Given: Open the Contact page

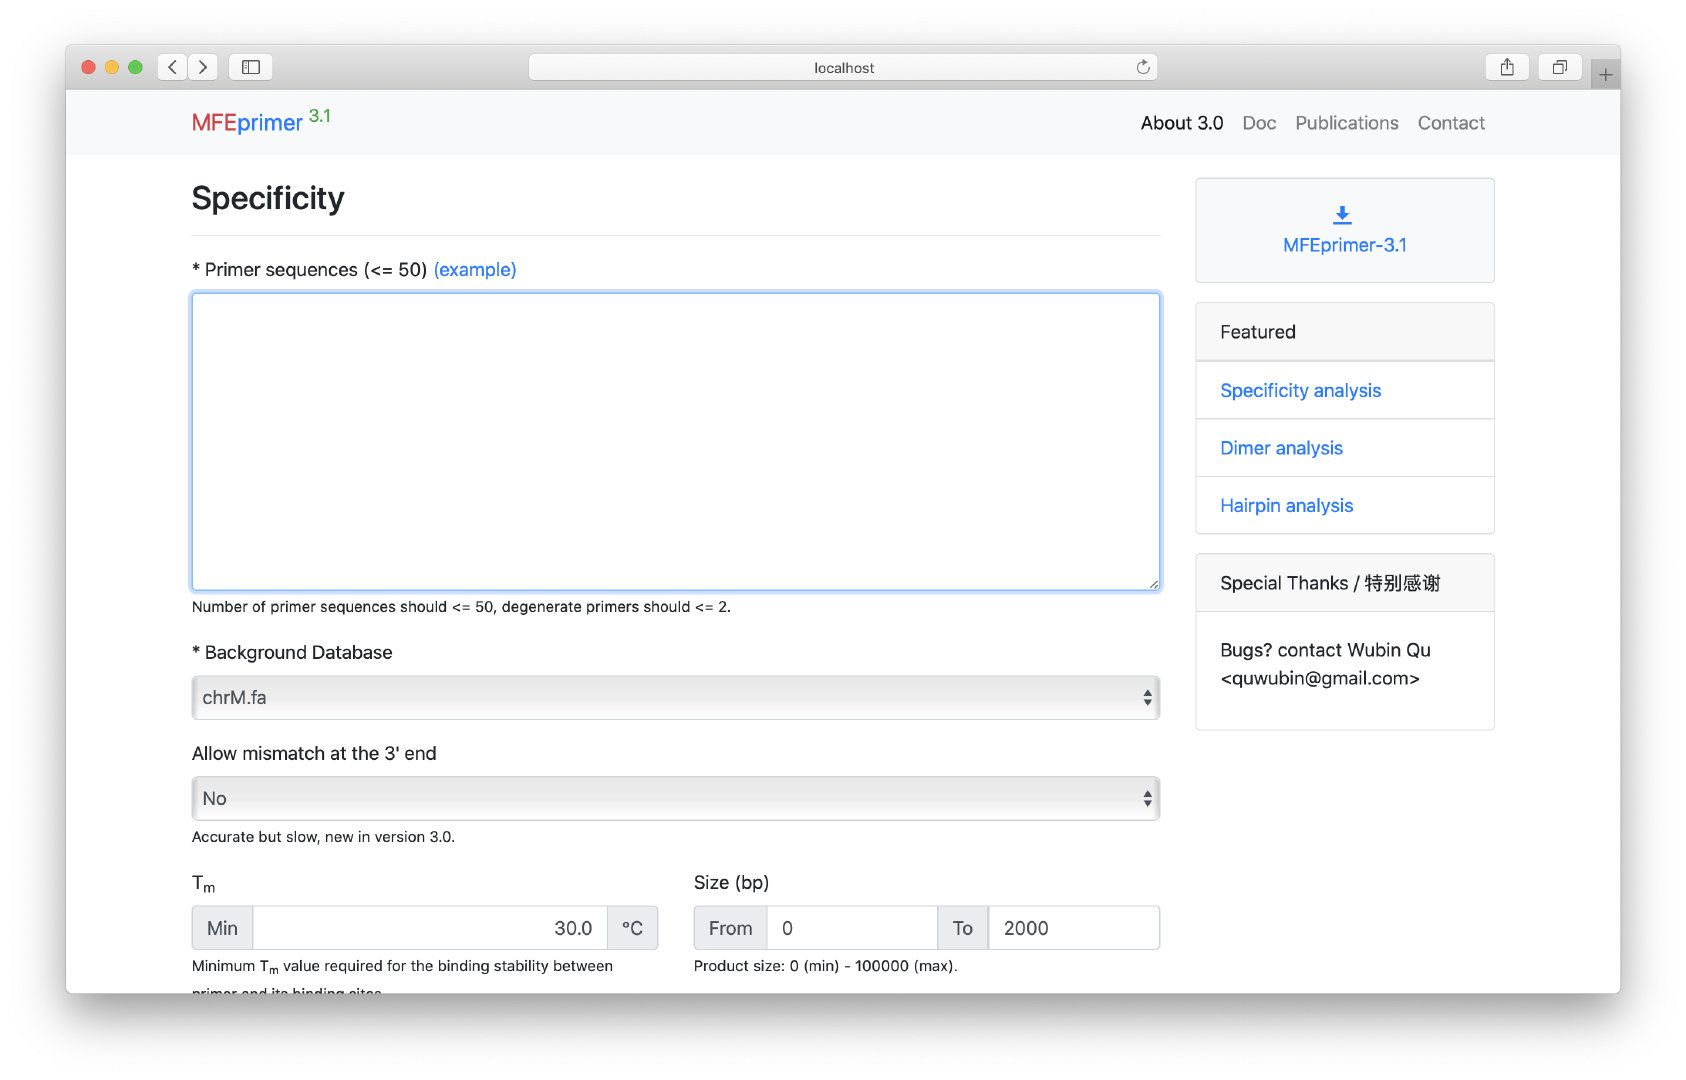Looking at the screenshot, I should (1451, 123).
